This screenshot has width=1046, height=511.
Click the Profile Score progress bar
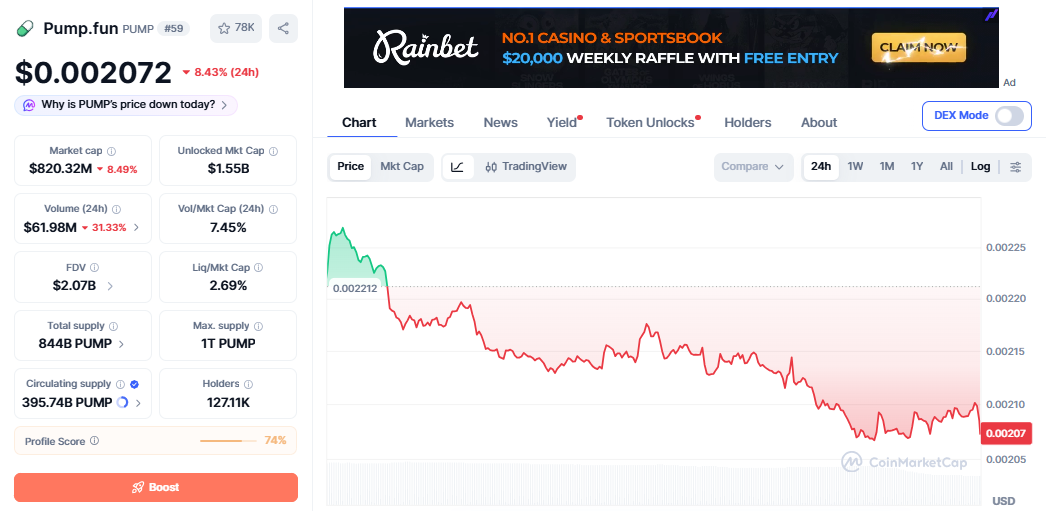click(228, 441)
